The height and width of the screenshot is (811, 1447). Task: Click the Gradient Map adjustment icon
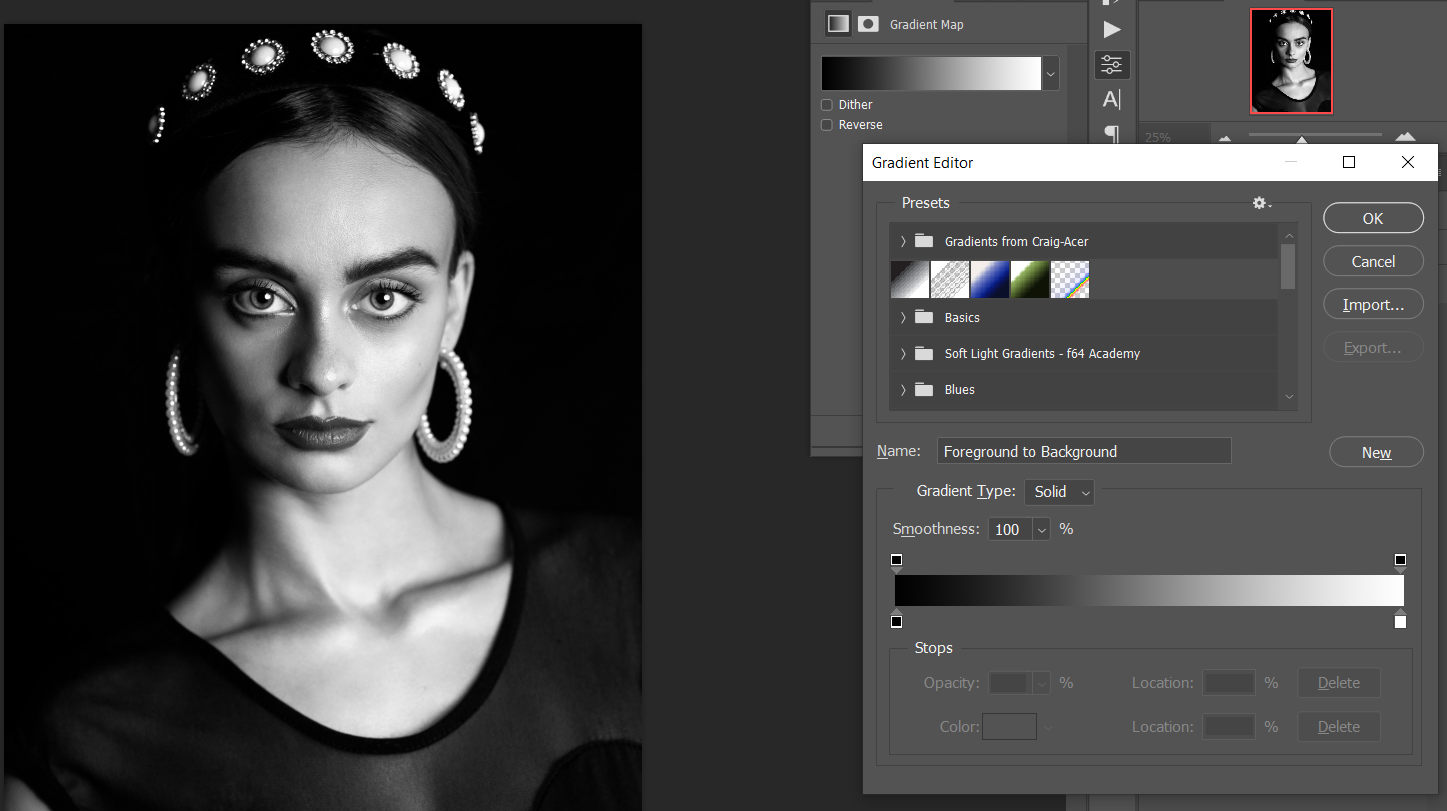[838, 24]
